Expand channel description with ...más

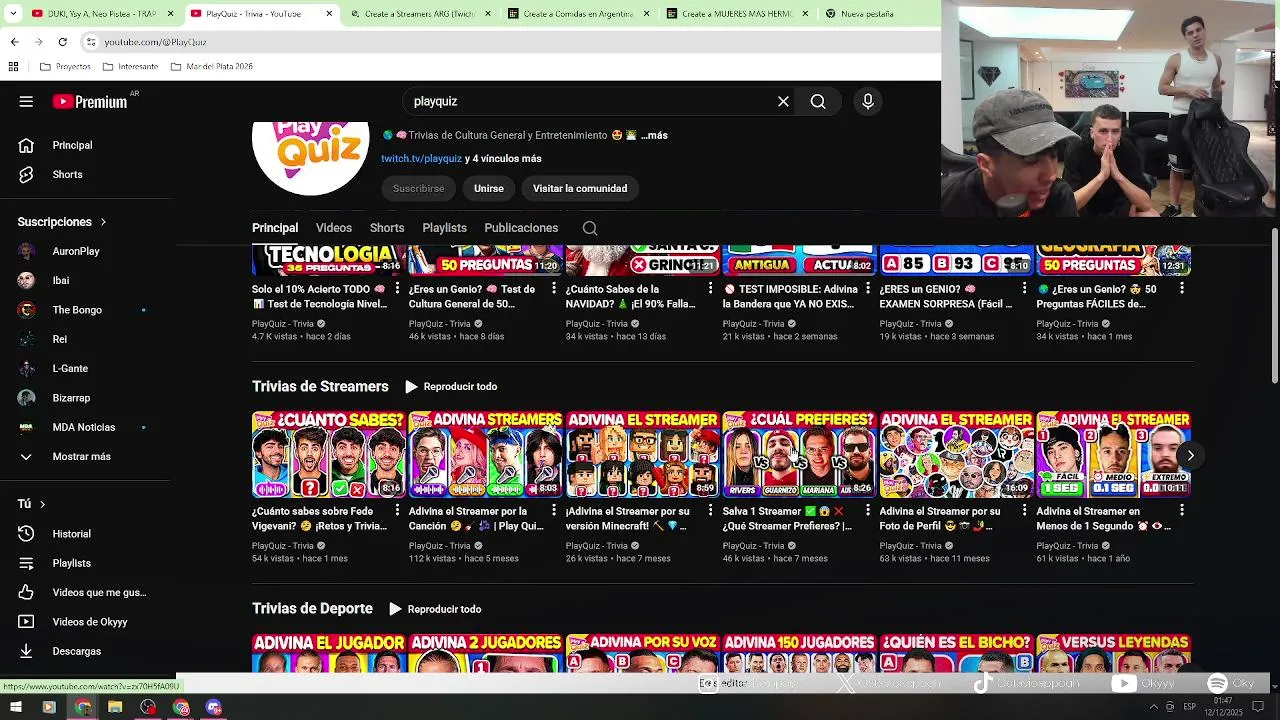click(x=654, y=135)
